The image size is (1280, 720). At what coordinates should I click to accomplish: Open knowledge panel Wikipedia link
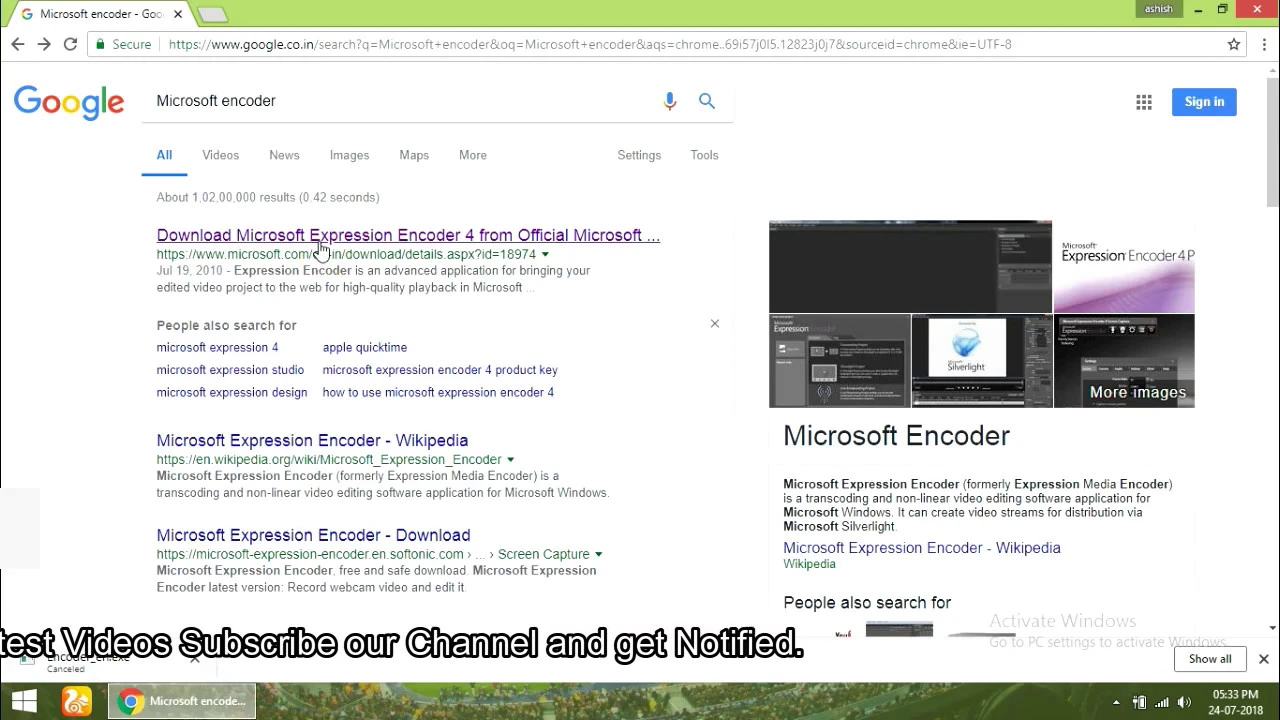click(x=922, y=548)
